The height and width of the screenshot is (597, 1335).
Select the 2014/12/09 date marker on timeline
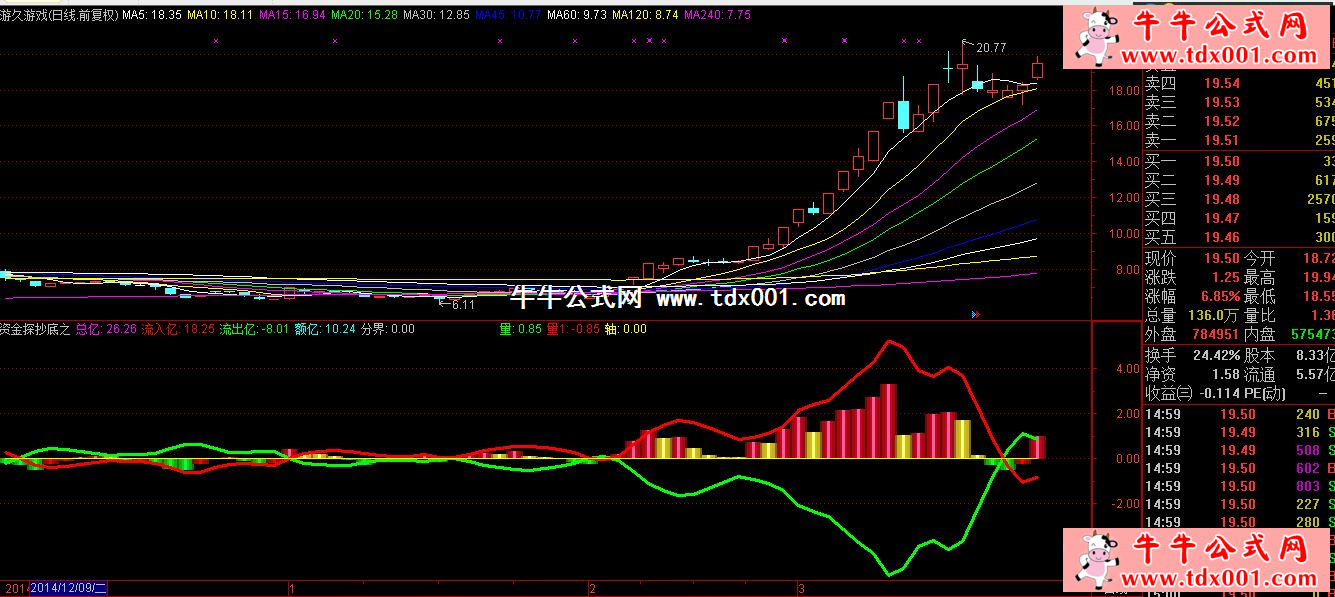tap(68, 588)
